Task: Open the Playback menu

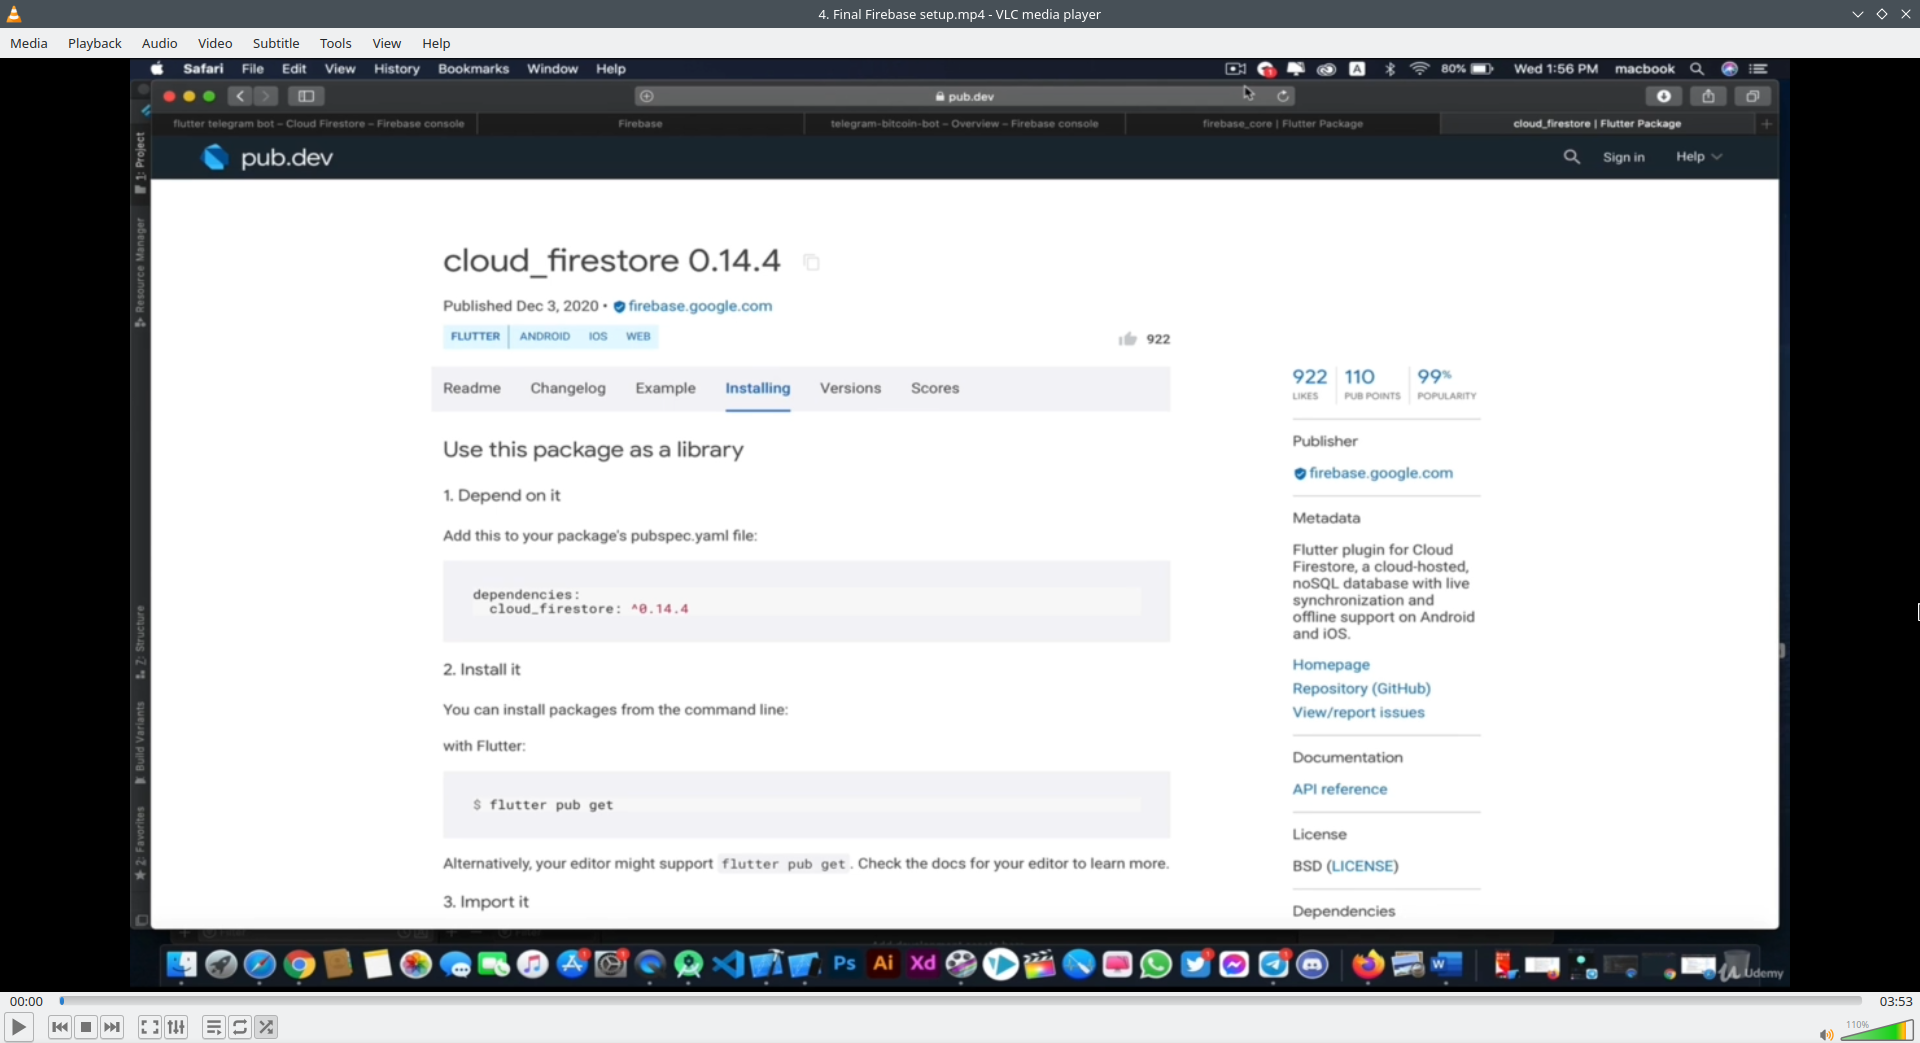Action: tap(95, 43)
